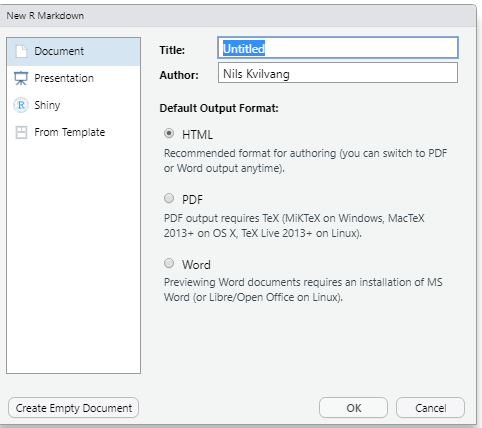Click the Author field containing Nils Kvilvang
Viewport: 482px width, 428px height.
coord(338,73)
